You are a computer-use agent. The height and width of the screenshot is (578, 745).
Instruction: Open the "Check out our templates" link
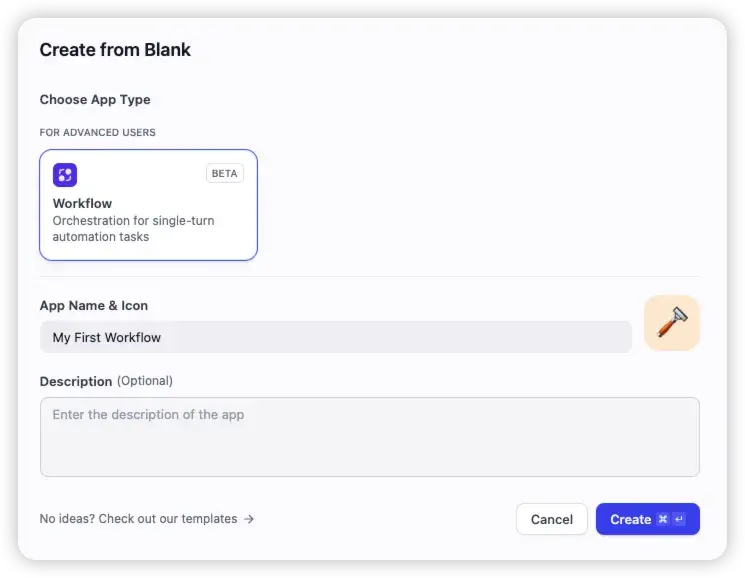(x=138, y=519)
